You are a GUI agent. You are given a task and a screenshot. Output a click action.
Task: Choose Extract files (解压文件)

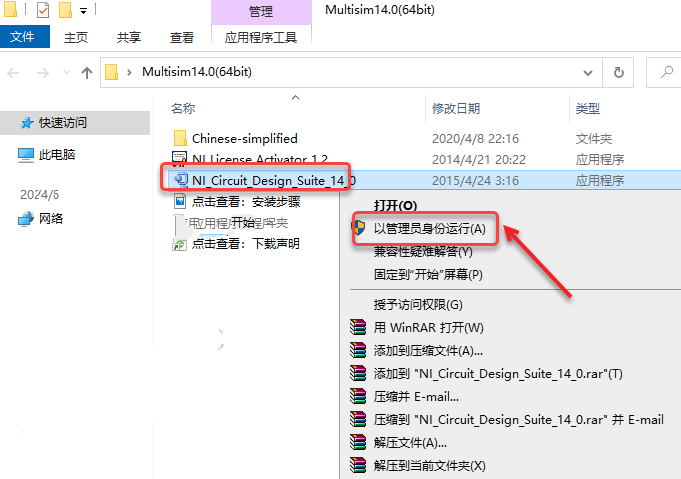[x=410, y=443]
